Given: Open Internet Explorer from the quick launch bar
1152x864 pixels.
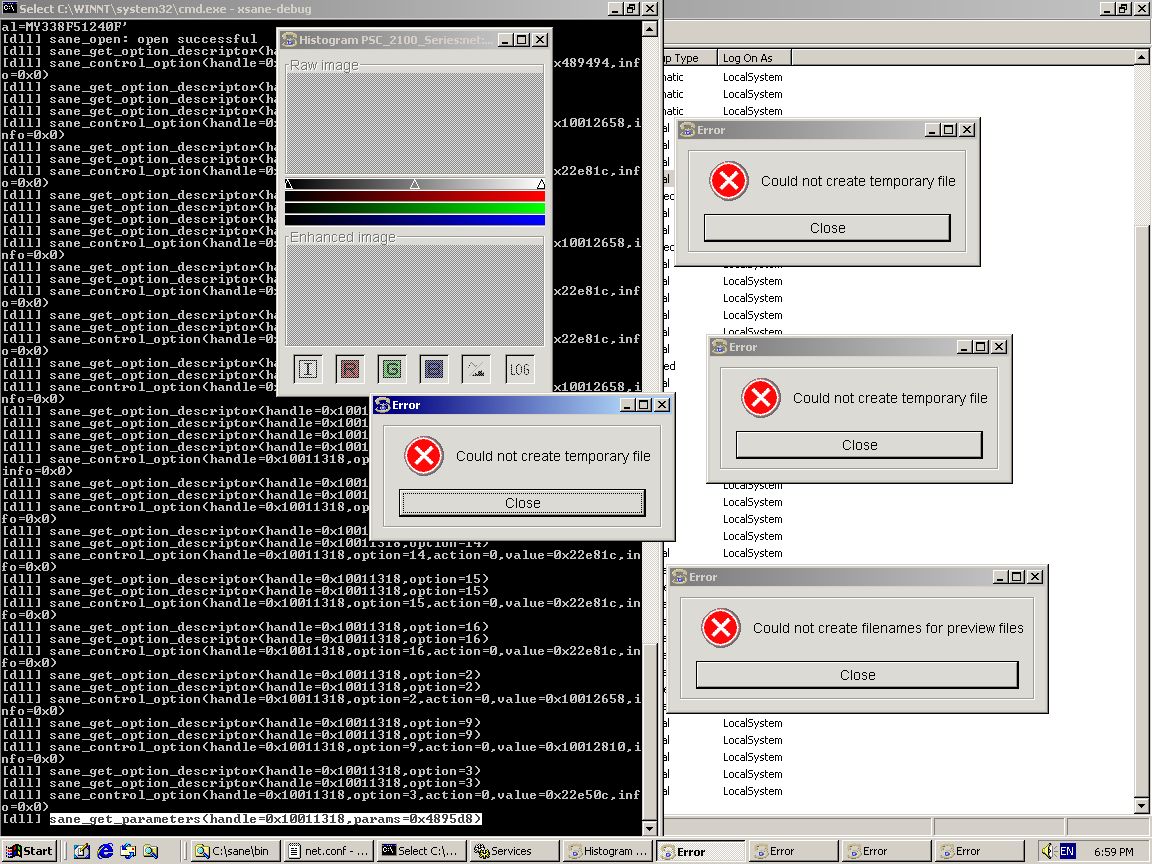Looking at the screenshot, I should [x=105, y=851].
